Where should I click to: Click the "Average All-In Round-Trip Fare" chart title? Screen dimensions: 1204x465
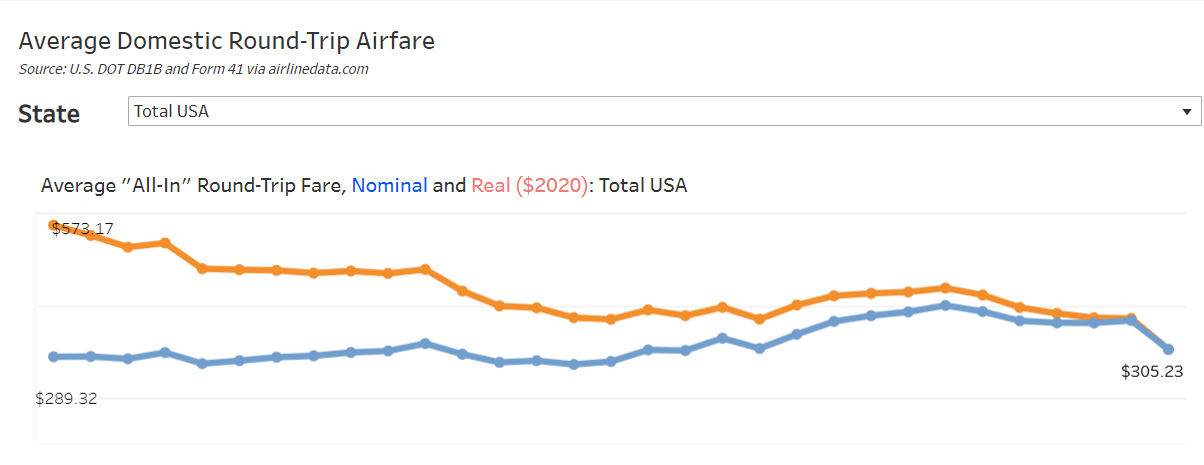(195, 185)
